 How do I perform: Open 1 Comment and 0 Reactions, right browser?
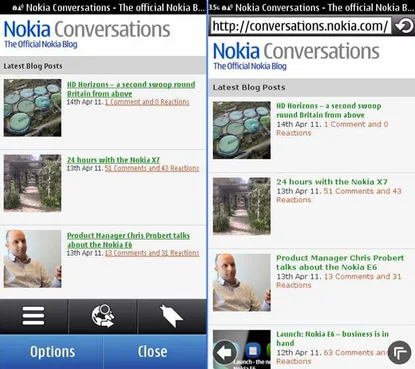(x=332, y=128)
